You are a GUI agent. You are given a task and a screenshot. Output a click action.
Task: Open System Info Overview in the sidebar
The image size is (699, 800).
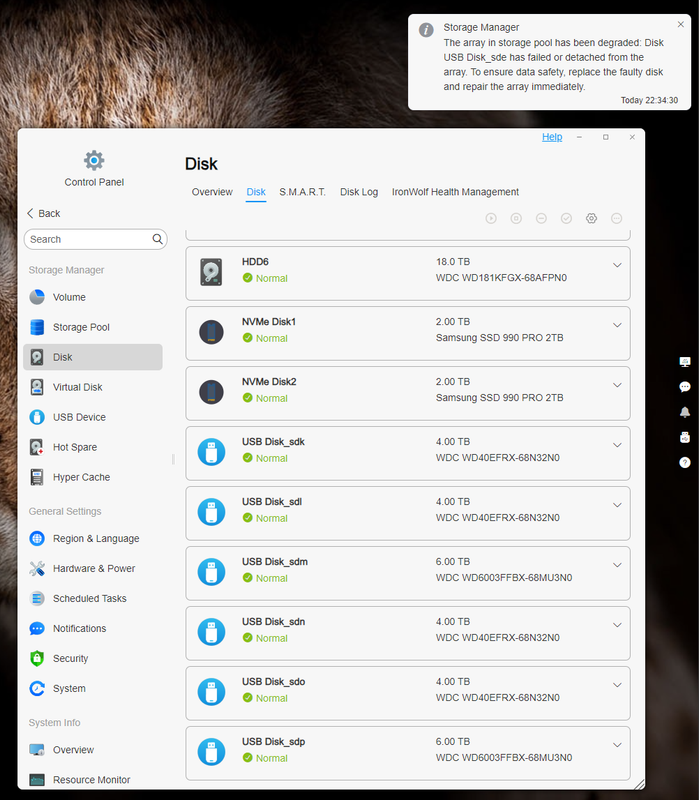point(93,749)
